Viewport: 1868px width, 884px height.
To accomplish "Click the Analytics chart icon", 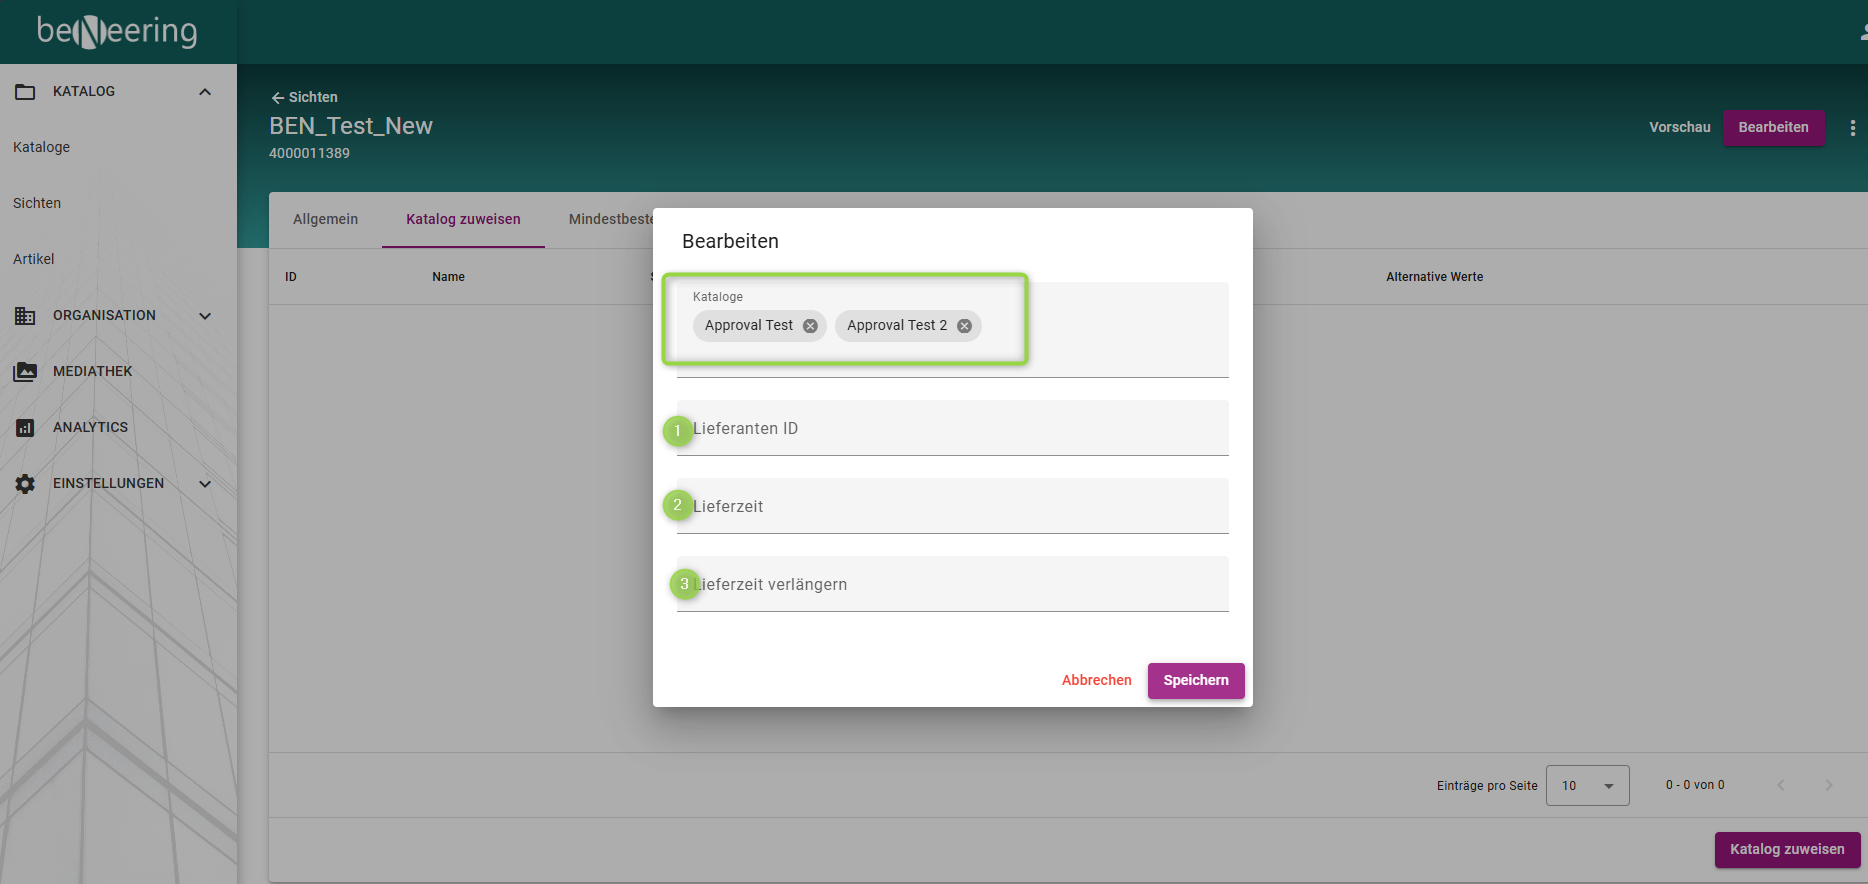I will point(25,428).
